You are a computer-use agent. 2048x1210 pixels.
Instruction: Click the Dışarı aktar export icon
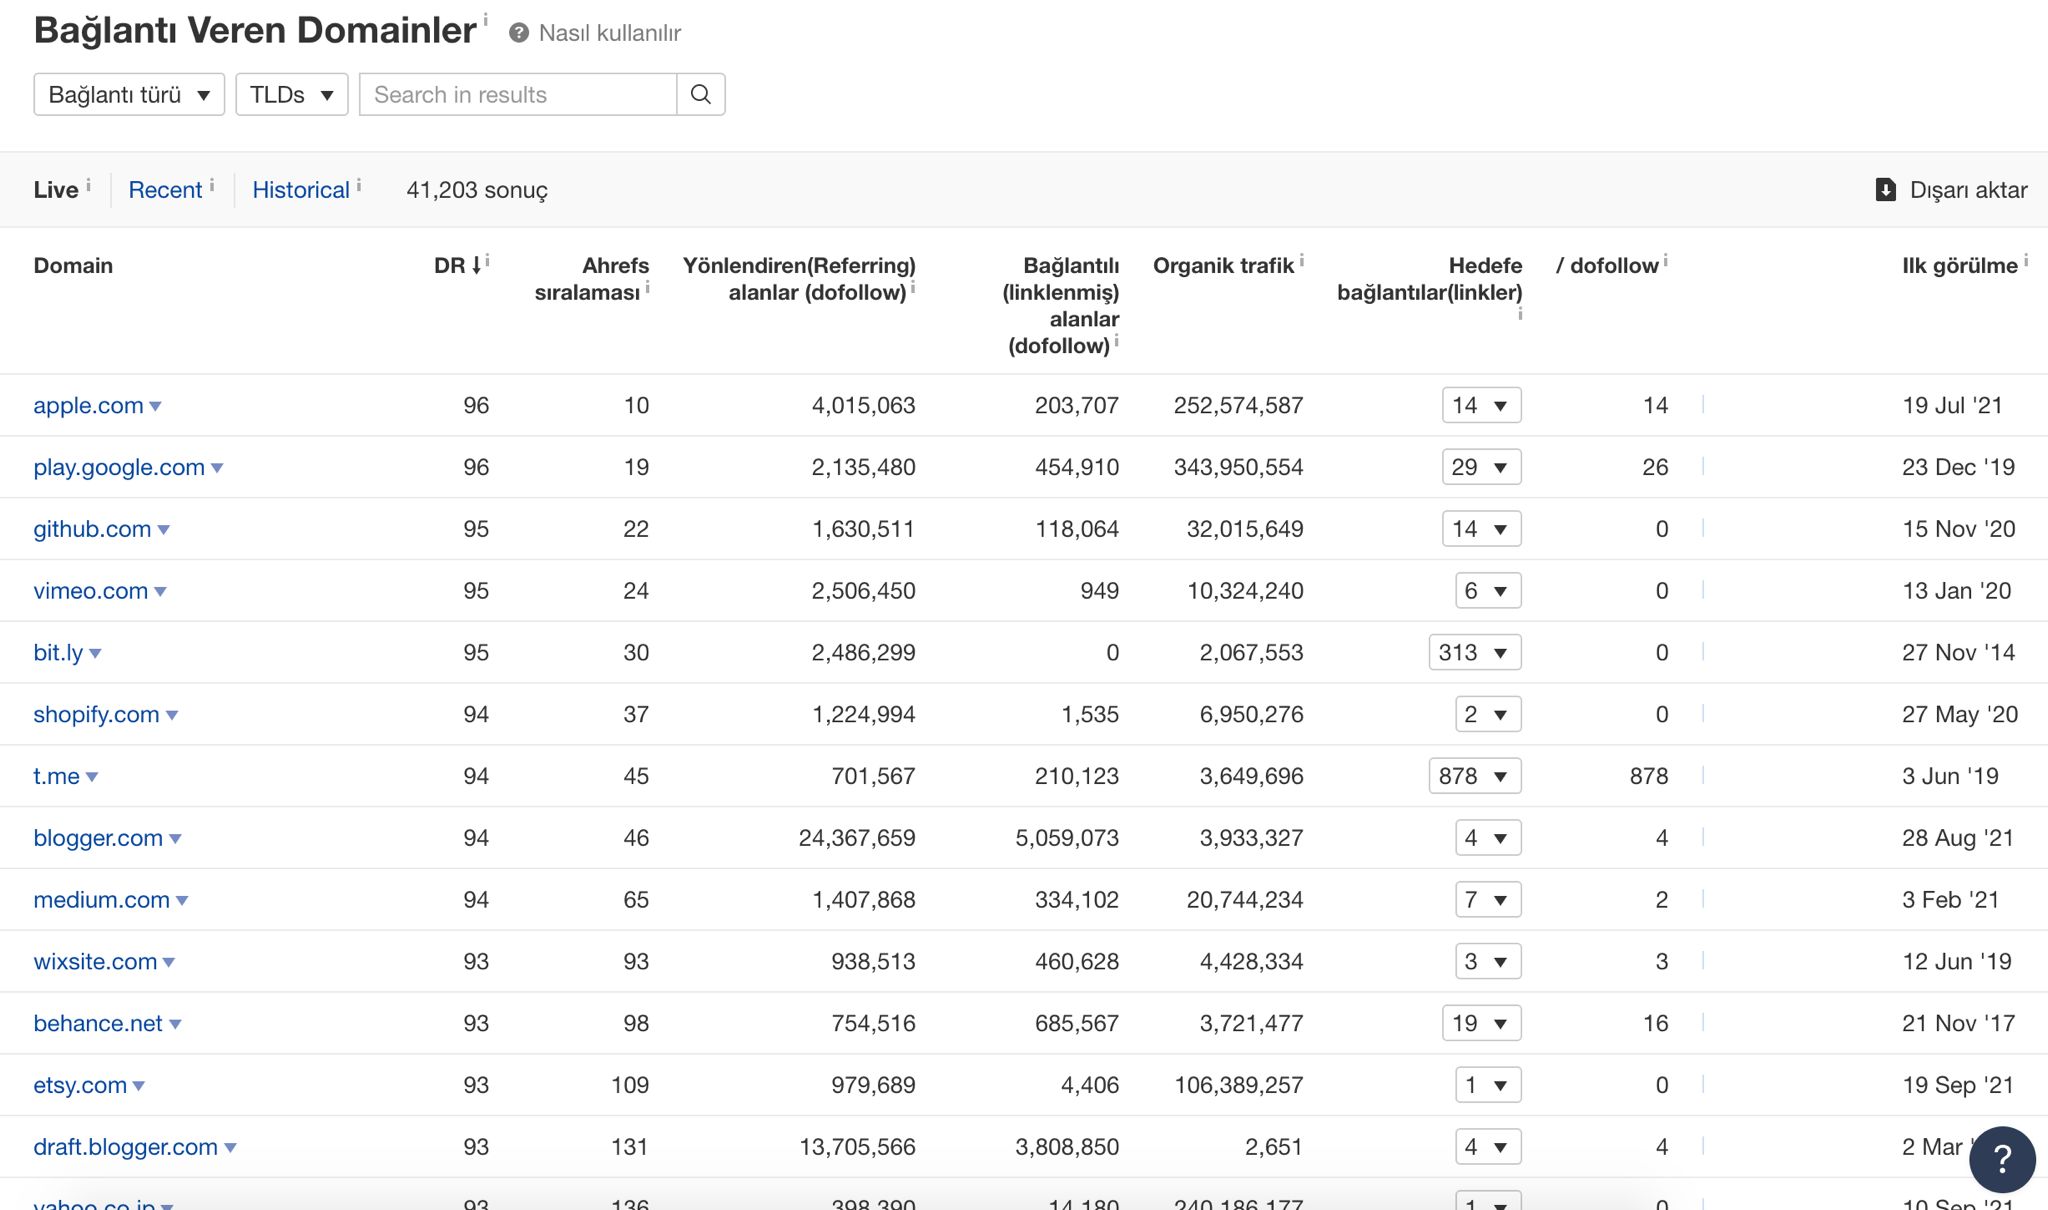[x=1886, y=190]
